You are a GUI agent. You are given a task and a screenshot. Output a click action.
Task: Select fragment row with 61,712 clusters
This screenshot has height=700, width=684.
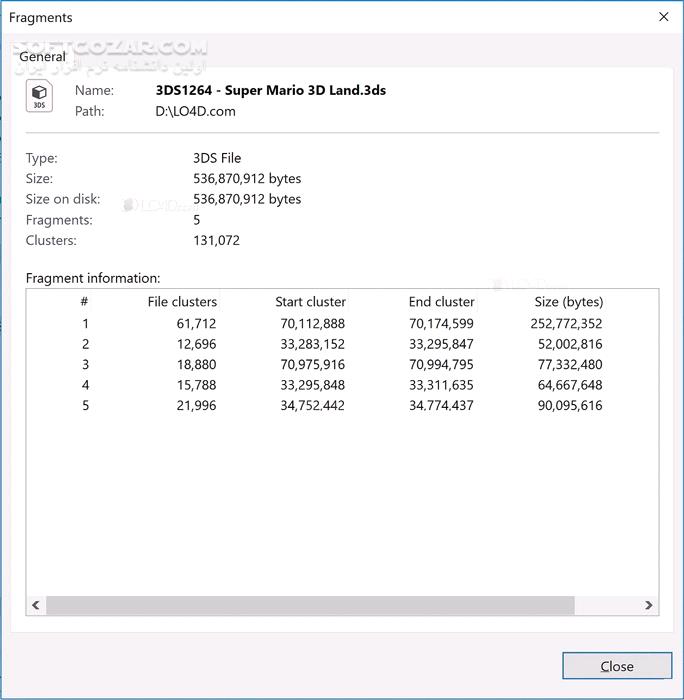tap(342, 323)
